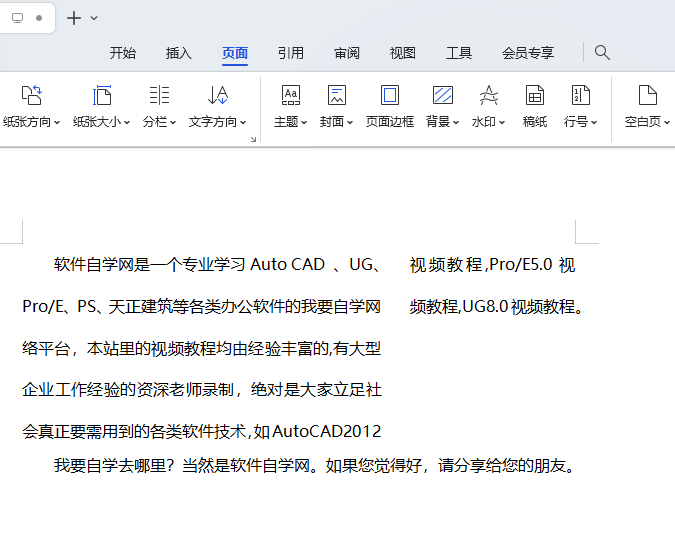
Task: Expand the 行号 dropdown arrow
Action: click(594, 122)
